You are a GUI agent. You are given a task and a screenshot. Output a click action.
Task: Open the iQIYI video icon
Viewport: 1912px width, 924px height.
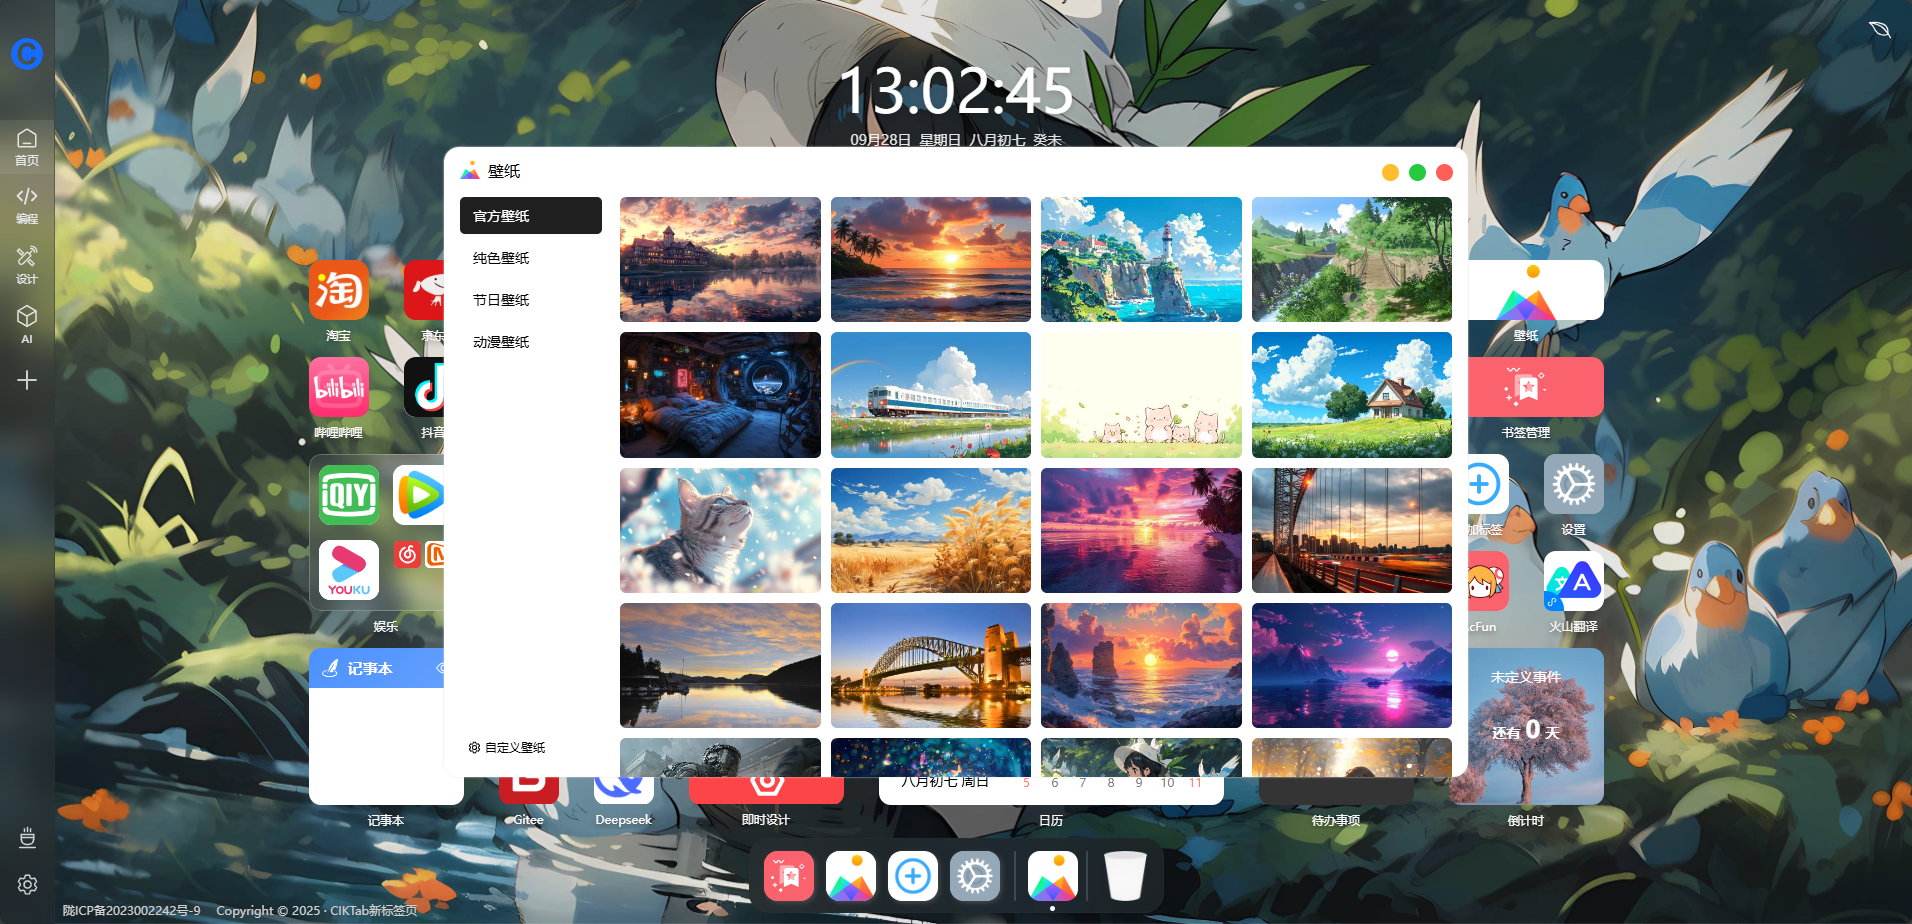[x=349, y=495]
